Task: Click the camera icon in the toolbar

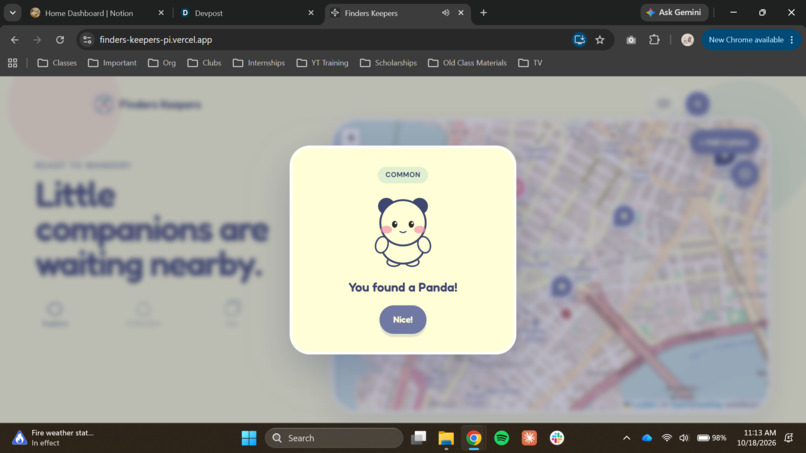Action: pos(631,40)
